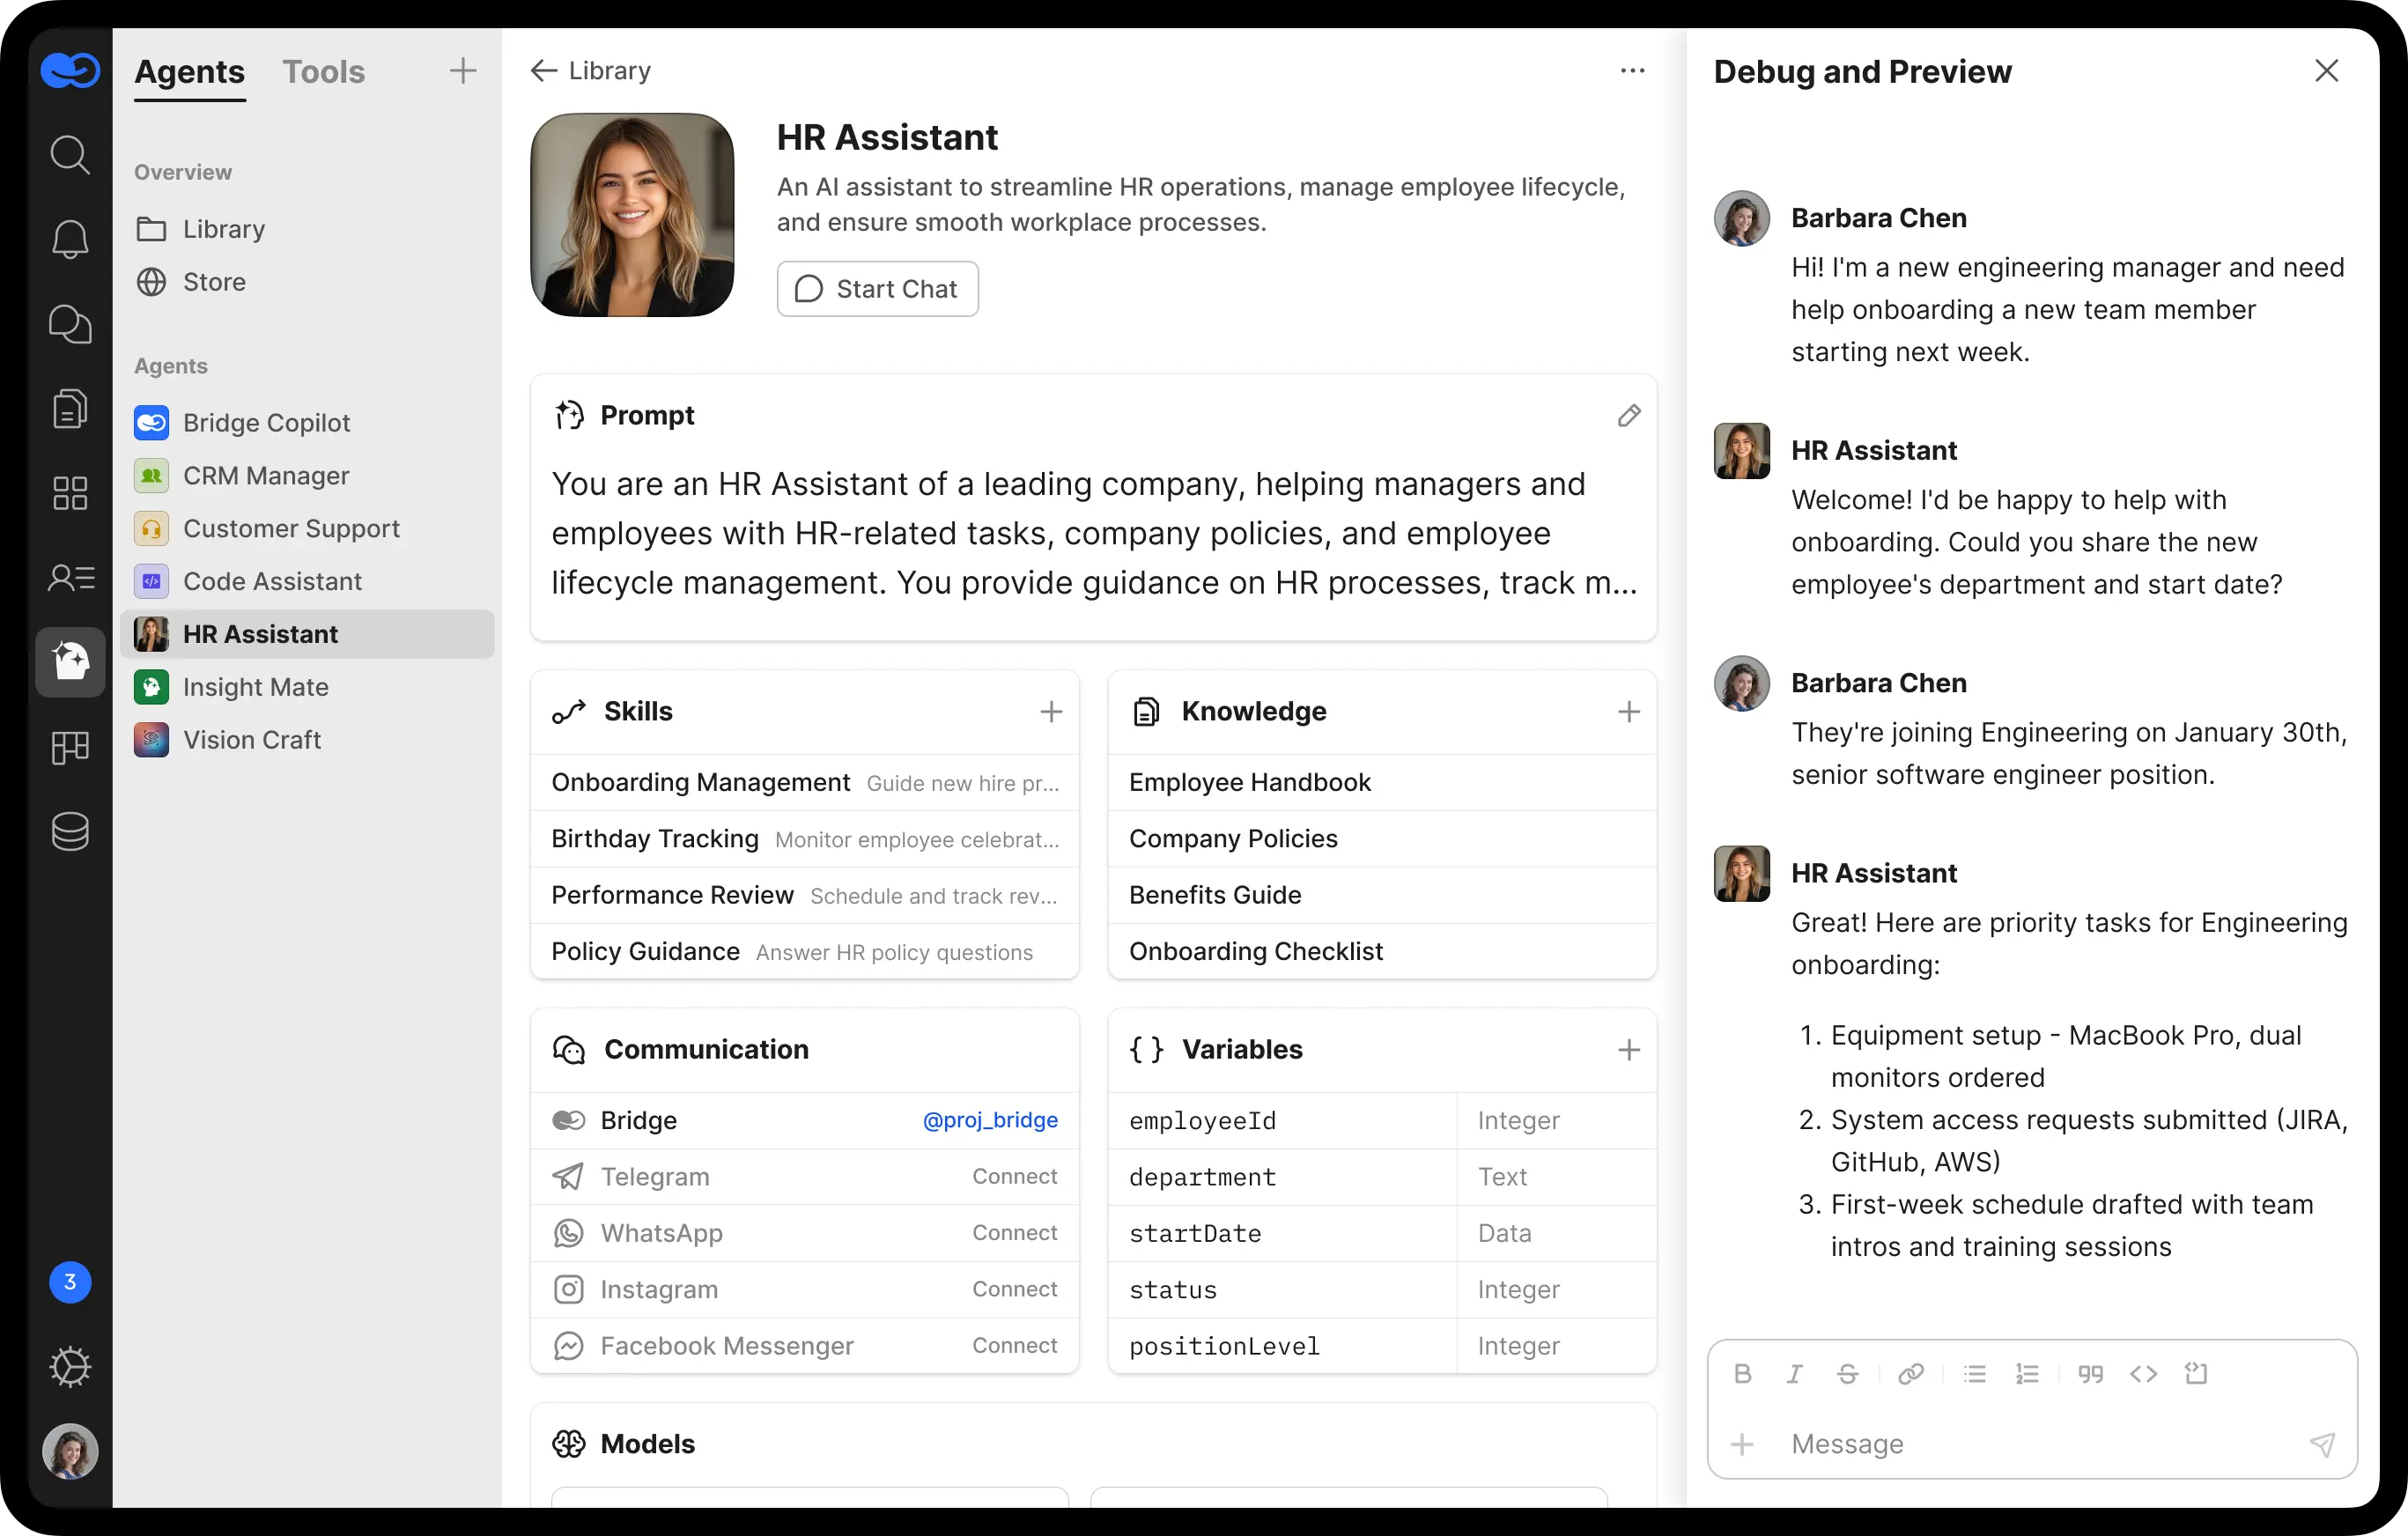Open the @proj_bridge link
This screenshot has height=1536, width=2408.
click(990, 1121)
